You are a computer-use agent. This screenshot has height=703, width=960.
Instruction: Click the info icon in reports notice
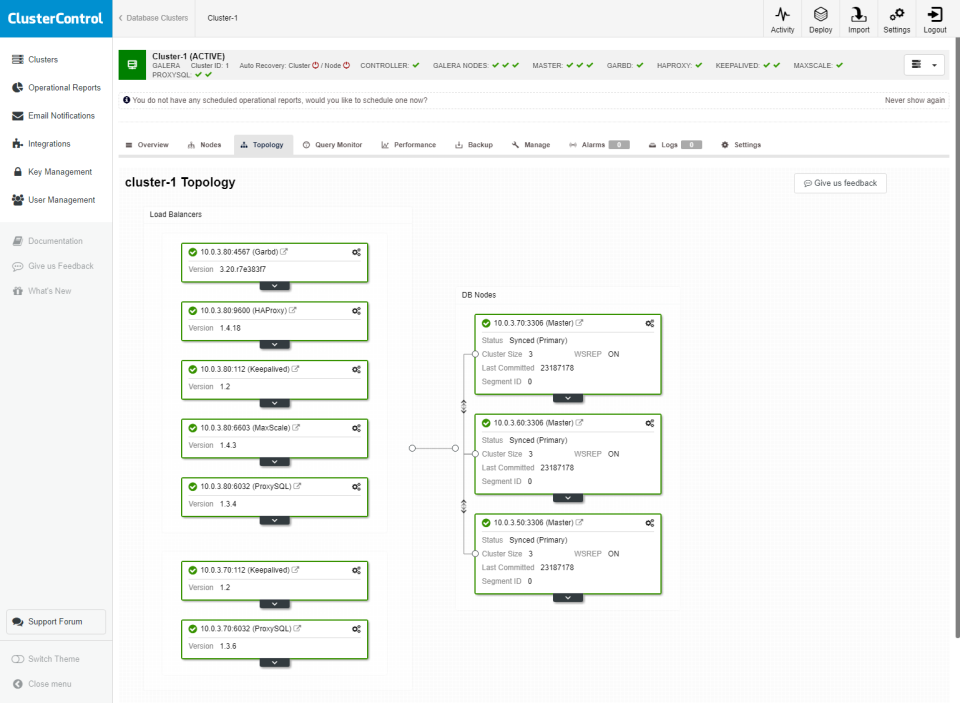(127, 100)
